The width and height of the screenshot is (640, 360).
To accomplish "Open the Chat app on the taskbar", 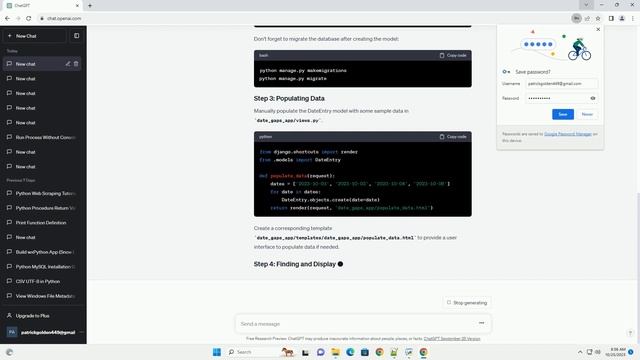I will 320,352.
